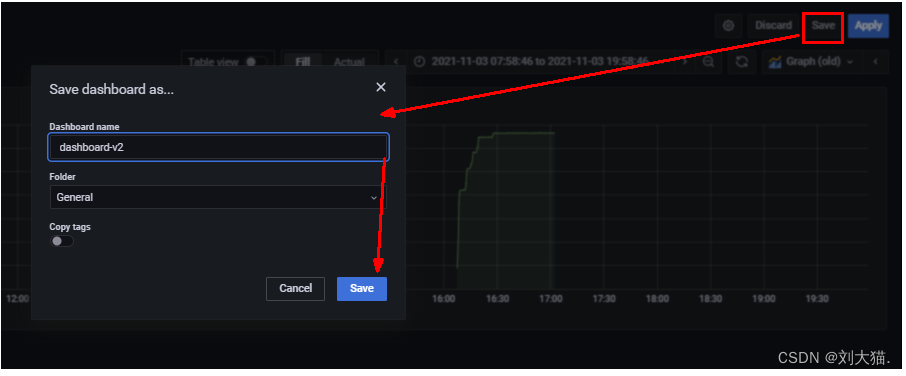The height and width of the screenshot is (376, 906).
Task: Click the graph icon beside Graph (old)
Action: pyautogui.click(x=775, y=61)
